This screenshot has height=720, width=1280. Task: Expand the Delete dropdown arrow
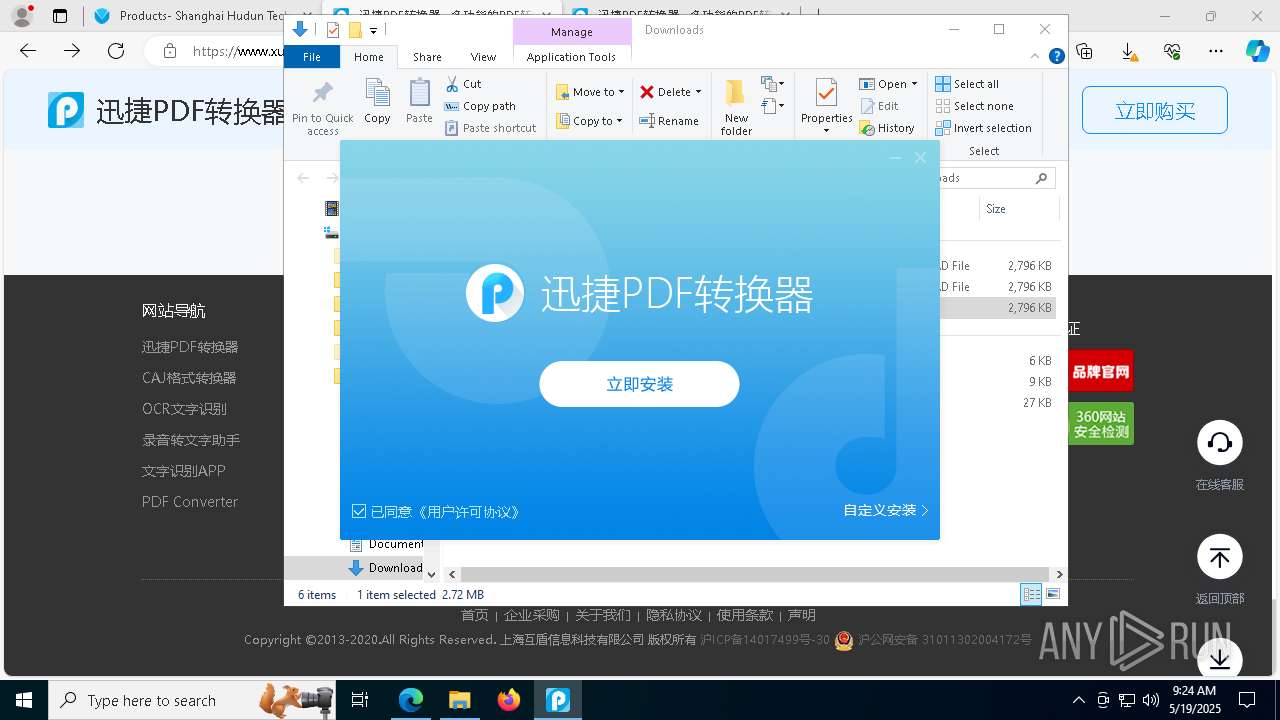[x=698, y=92]
